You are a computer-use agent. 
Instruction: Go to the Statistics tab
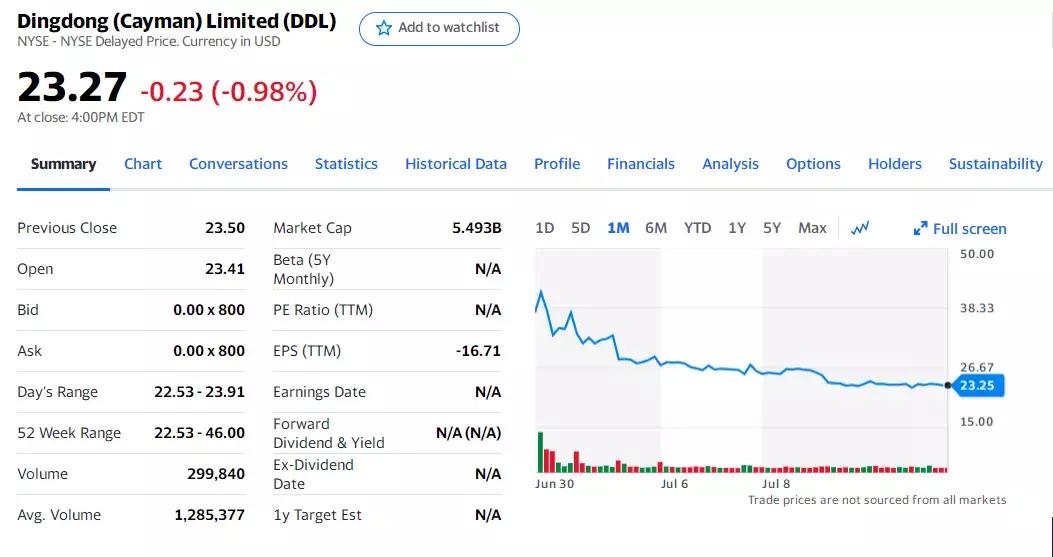[346, 164]
